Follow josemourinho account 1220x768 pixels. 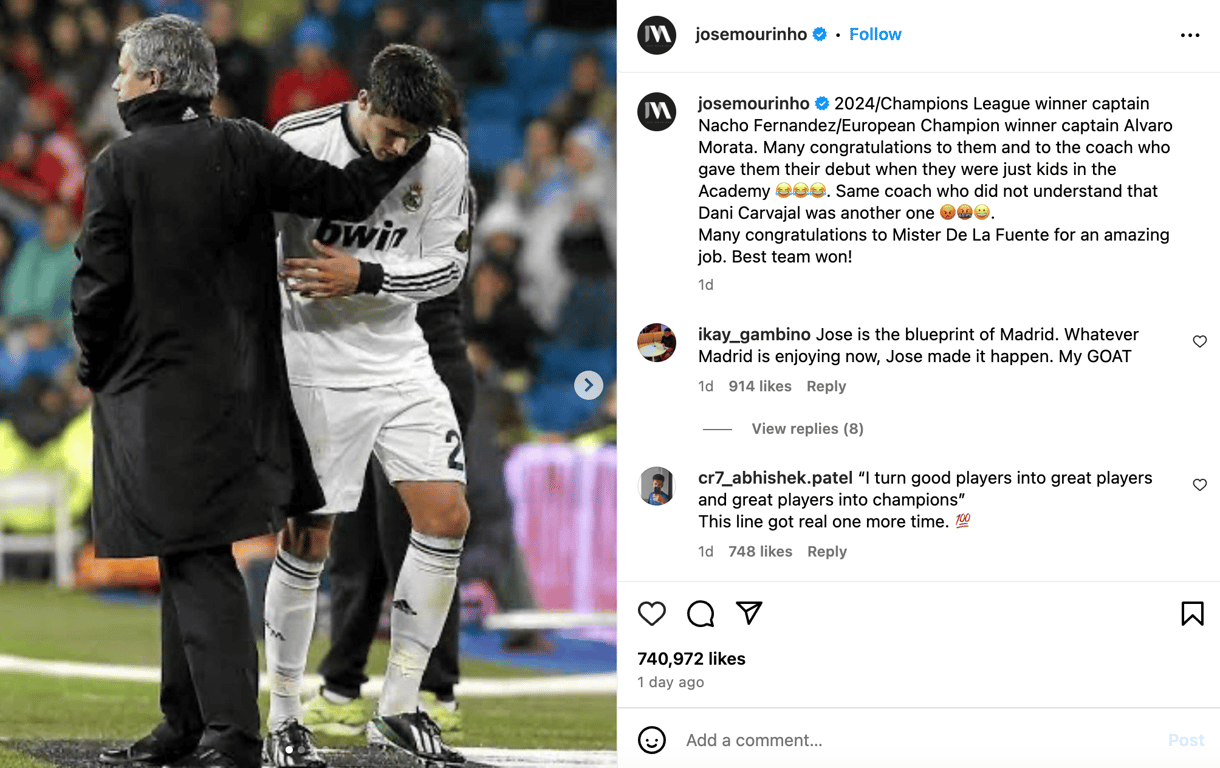(x=875, y=34)
